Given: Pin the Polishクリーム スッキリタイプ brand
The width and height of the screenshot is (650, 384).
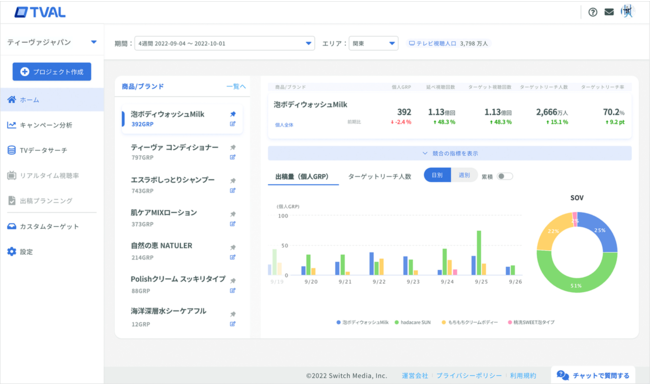Looking at the screenshot, I should pyautogui.click(x=233, y=281).
